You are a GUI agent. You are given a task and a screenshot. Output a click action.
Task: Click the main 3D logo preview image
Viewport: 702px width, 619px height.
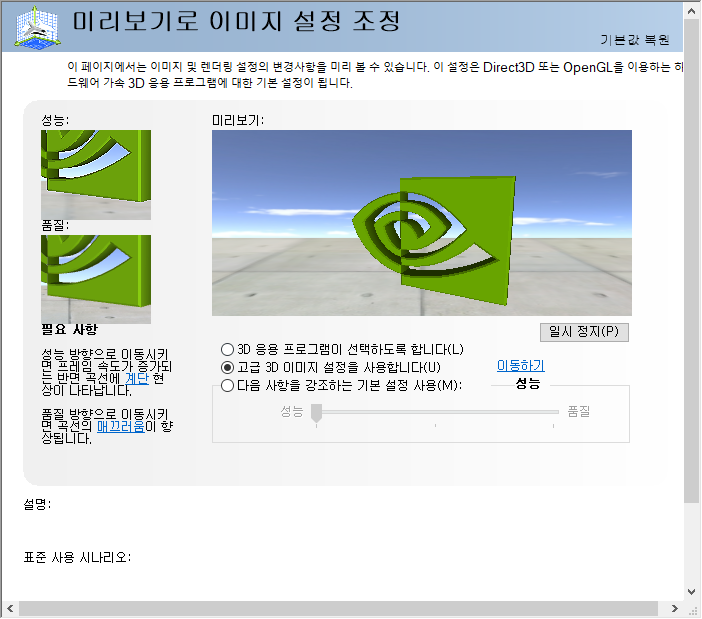[x=422, y=223]
